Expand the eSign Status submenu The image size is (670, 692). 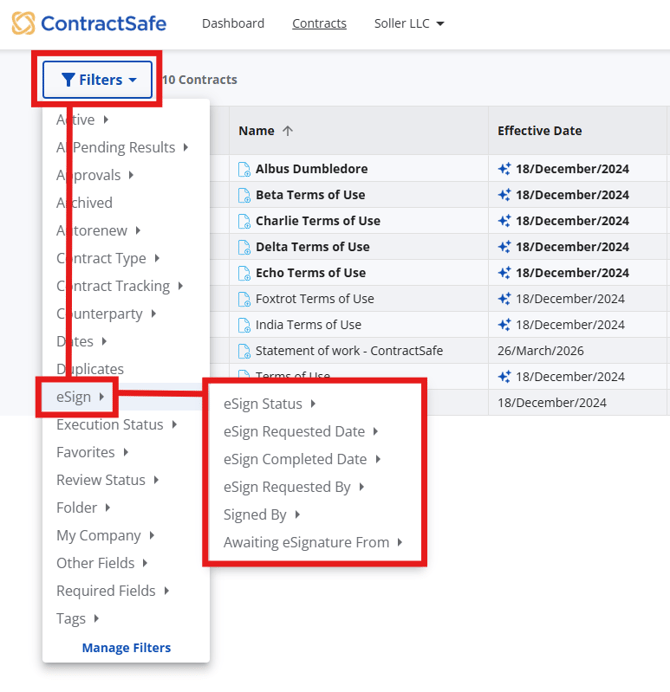tap(269, 404)
